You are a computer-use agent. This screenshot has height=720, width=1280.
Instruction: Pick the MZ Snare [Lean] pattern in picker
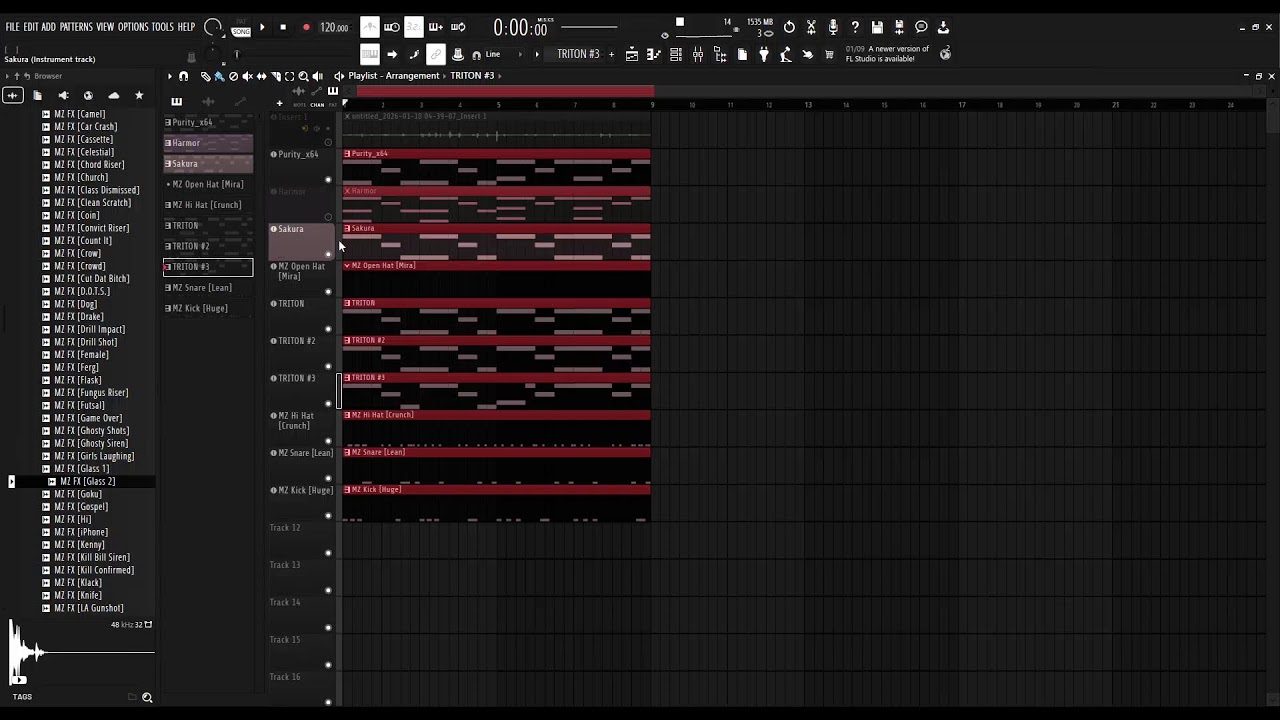(x=208, y=288)
